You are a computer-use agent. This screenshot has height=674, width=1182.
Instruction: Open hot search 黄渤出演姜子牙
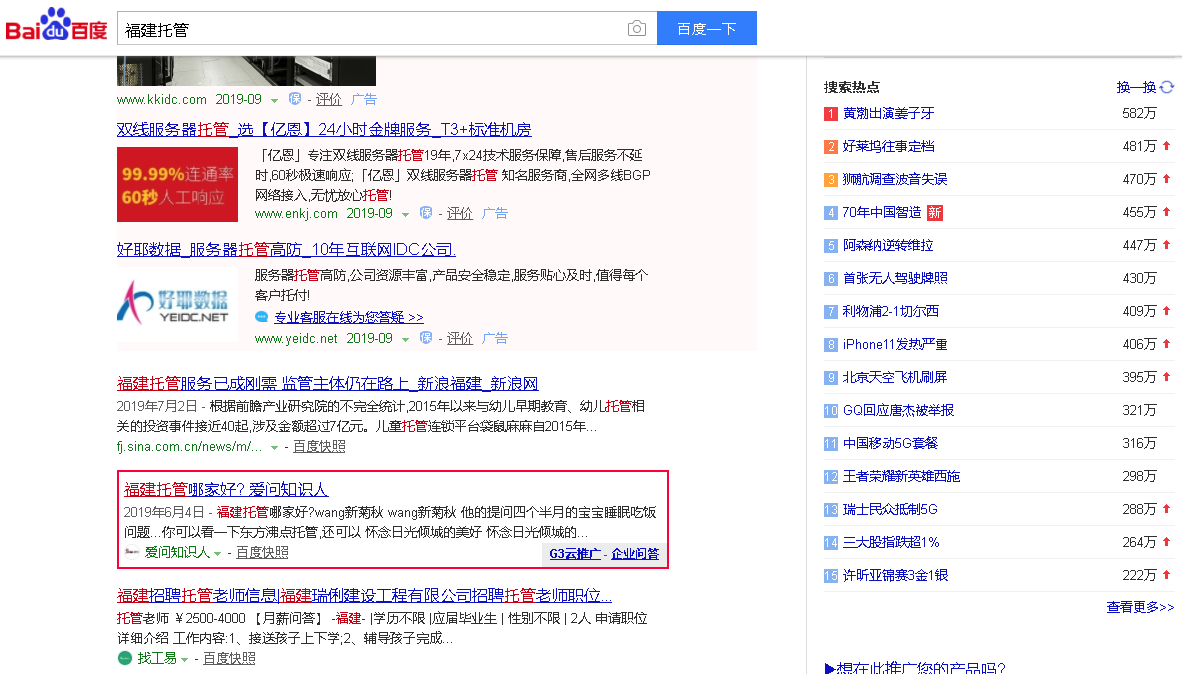click(888, 113)
